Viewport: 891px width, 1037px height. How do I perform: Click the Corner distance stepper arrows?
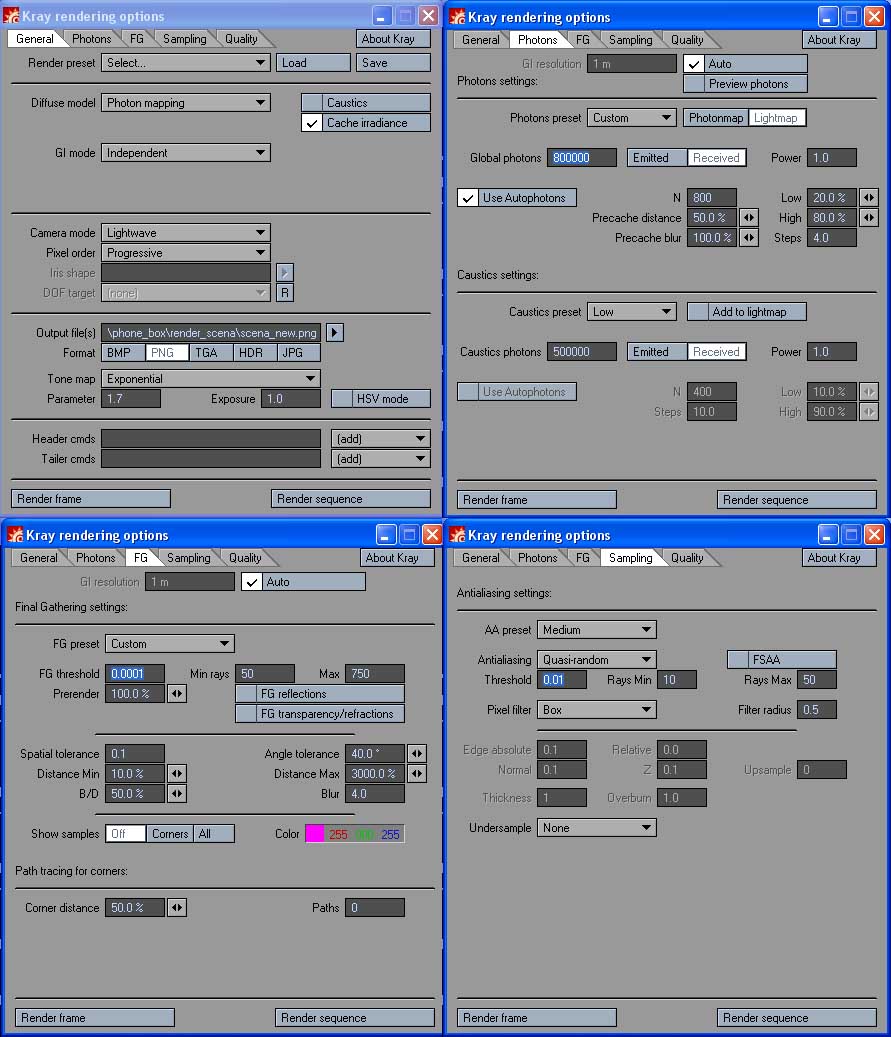[x=177, y=908]
